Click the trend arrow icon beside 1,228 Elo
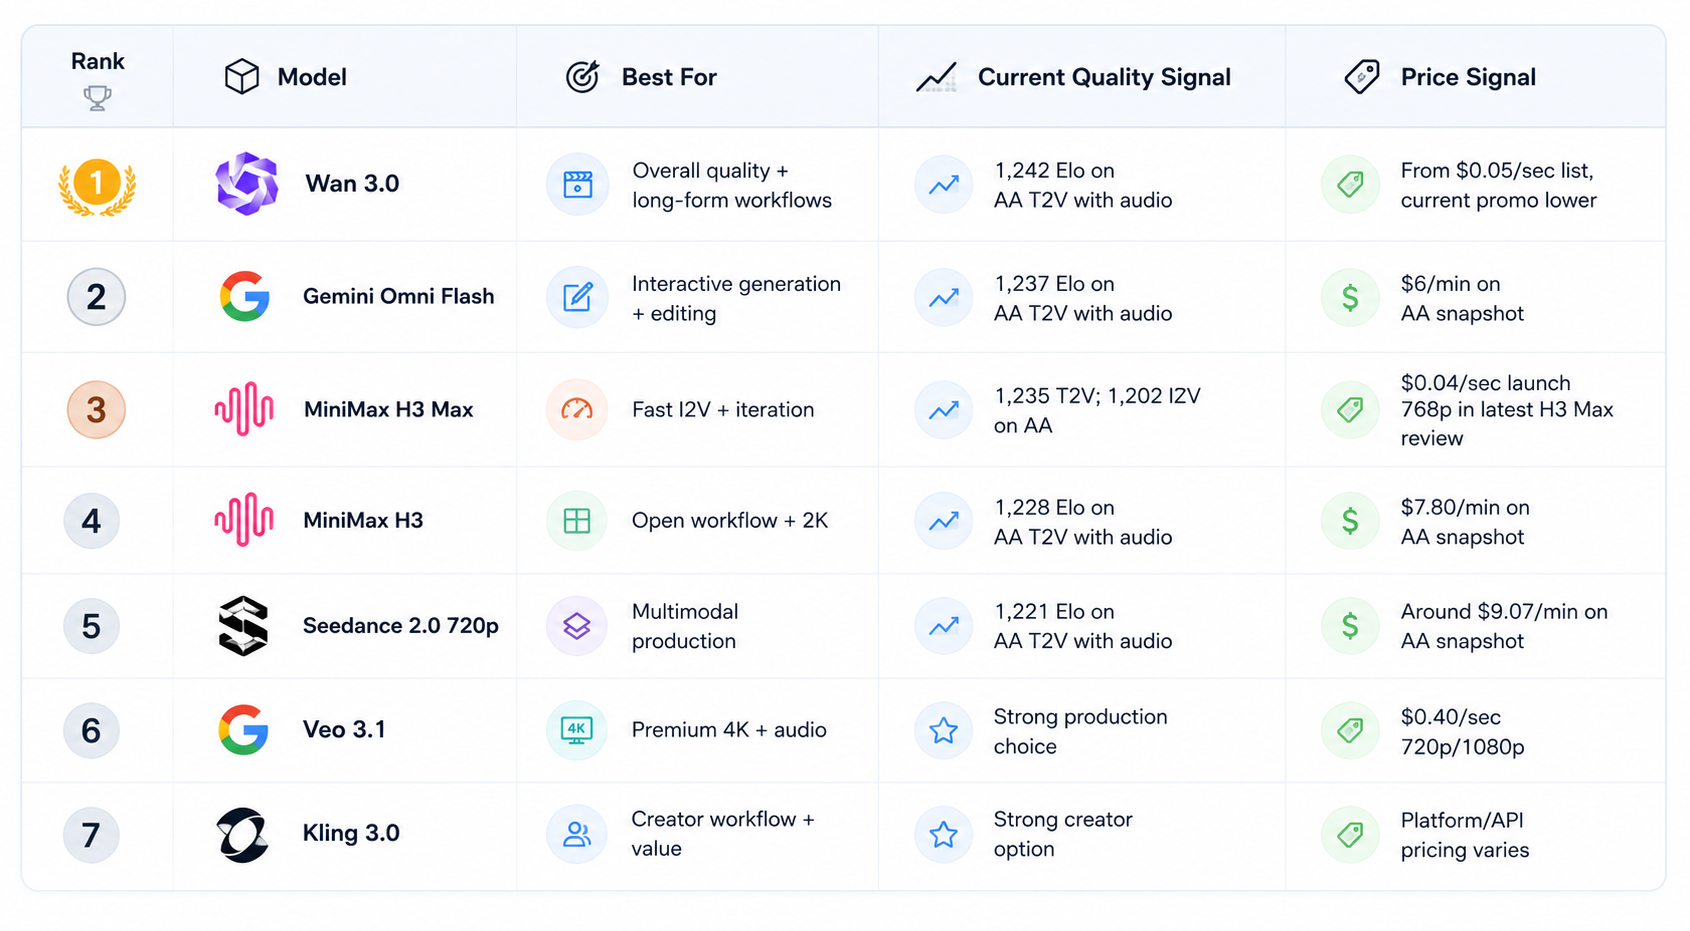1690x931 pixels. pos(943,521)
